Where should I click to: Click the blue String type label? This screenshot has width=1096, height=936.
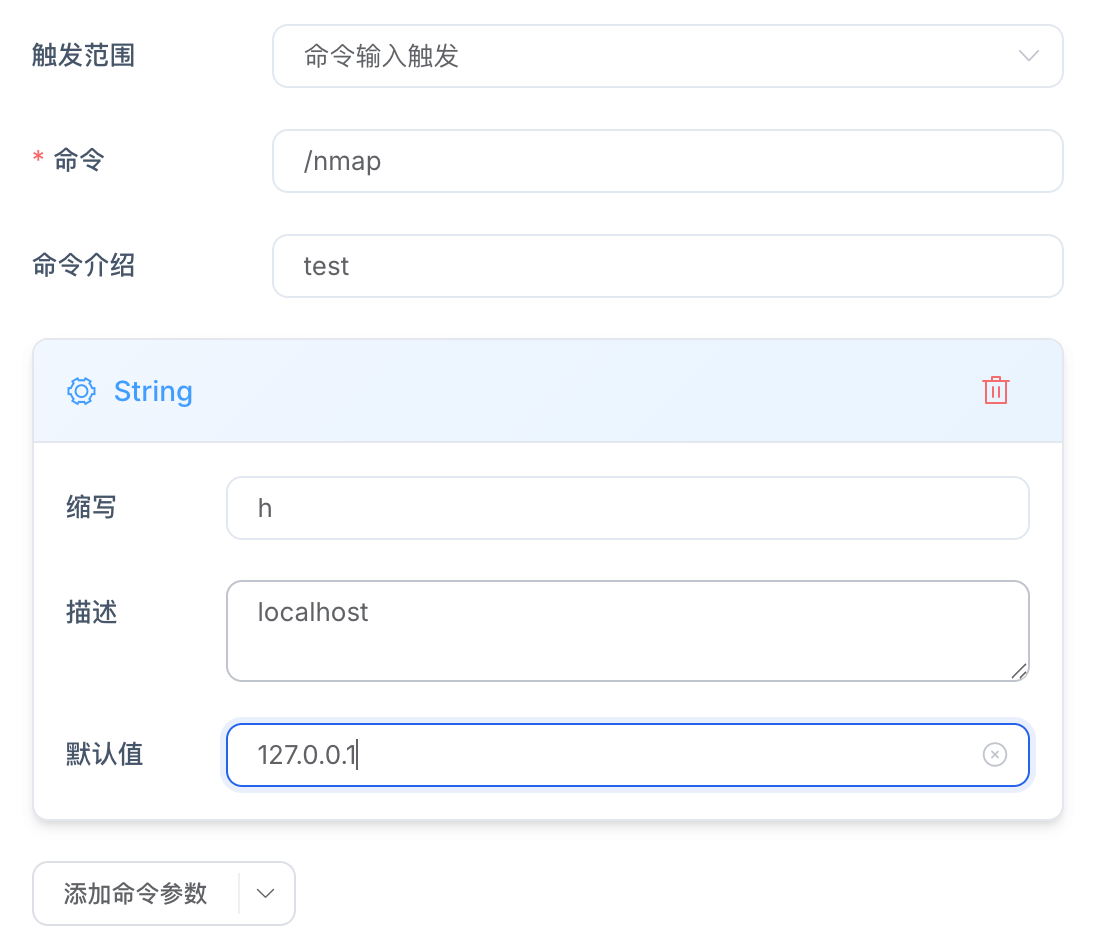point(153,391)
